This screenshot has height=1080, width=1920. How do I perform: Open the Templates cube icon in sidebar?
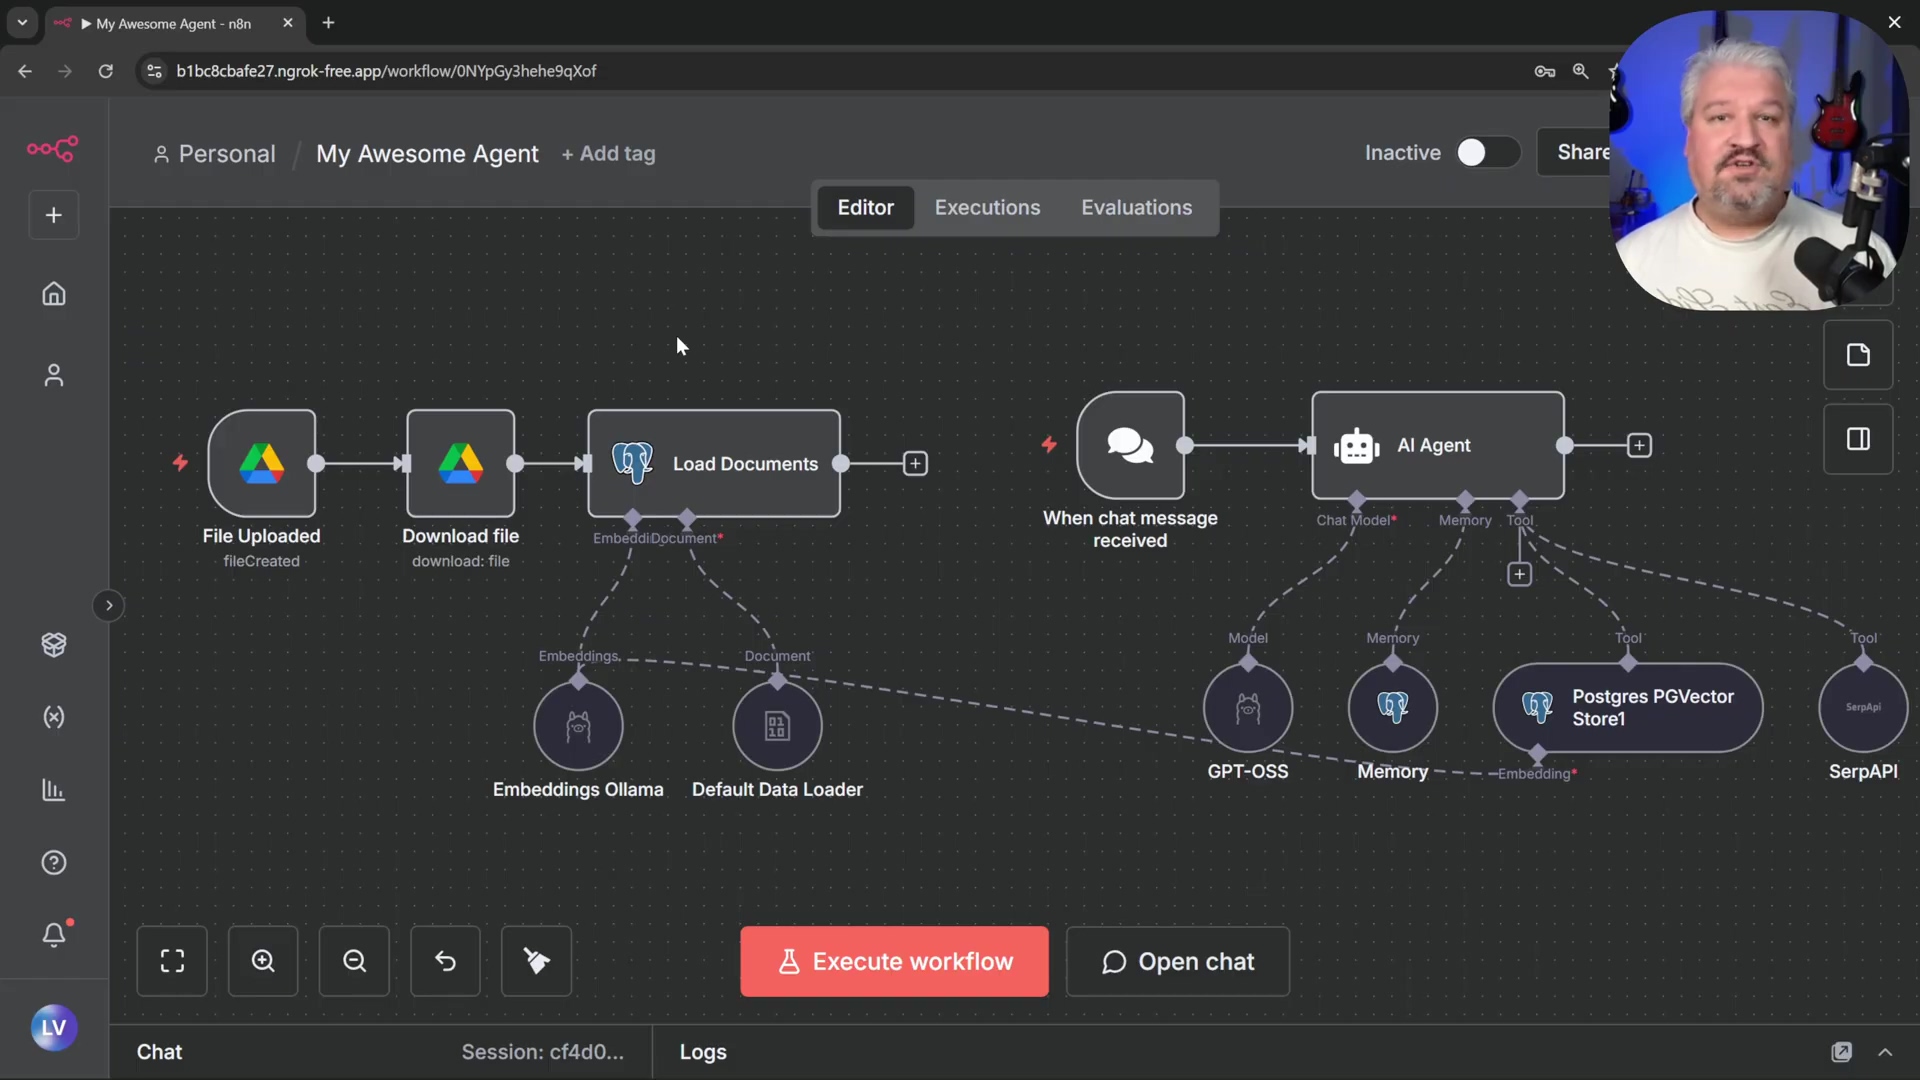pyautogui.click(x=54, y=645)
